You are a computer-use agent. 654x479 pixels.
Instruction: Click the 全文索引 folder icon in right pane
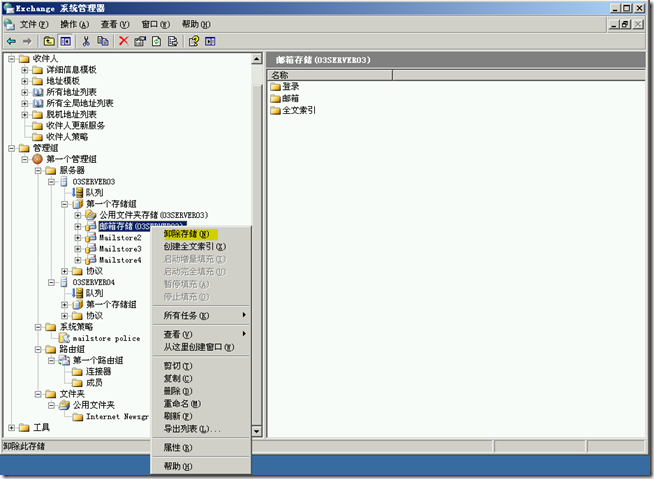pyautogui.click(x=275, y=111)
